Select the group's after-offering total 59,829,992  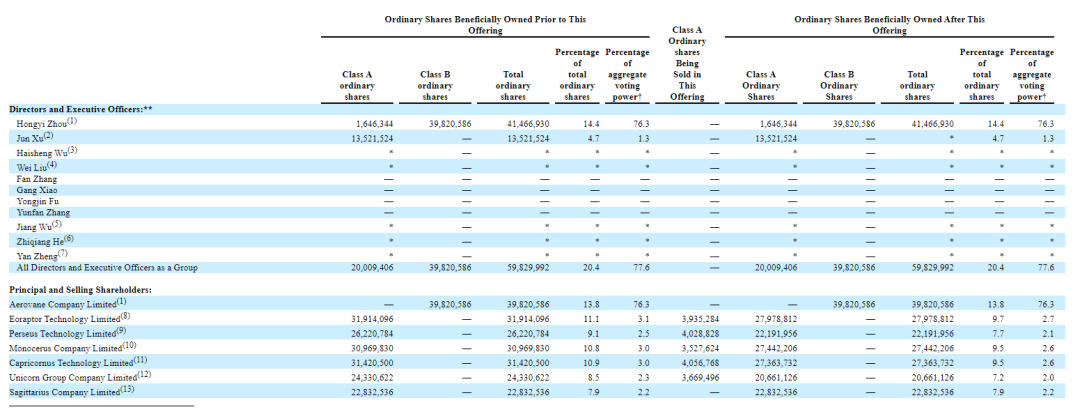(x=932, y=268)
